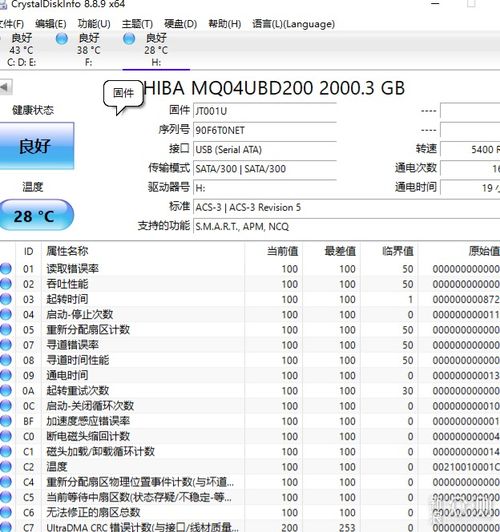500x532 pixels.
Task: Click the transfer mode field SATA/300 | SATA/300
Action: point(265,169)
